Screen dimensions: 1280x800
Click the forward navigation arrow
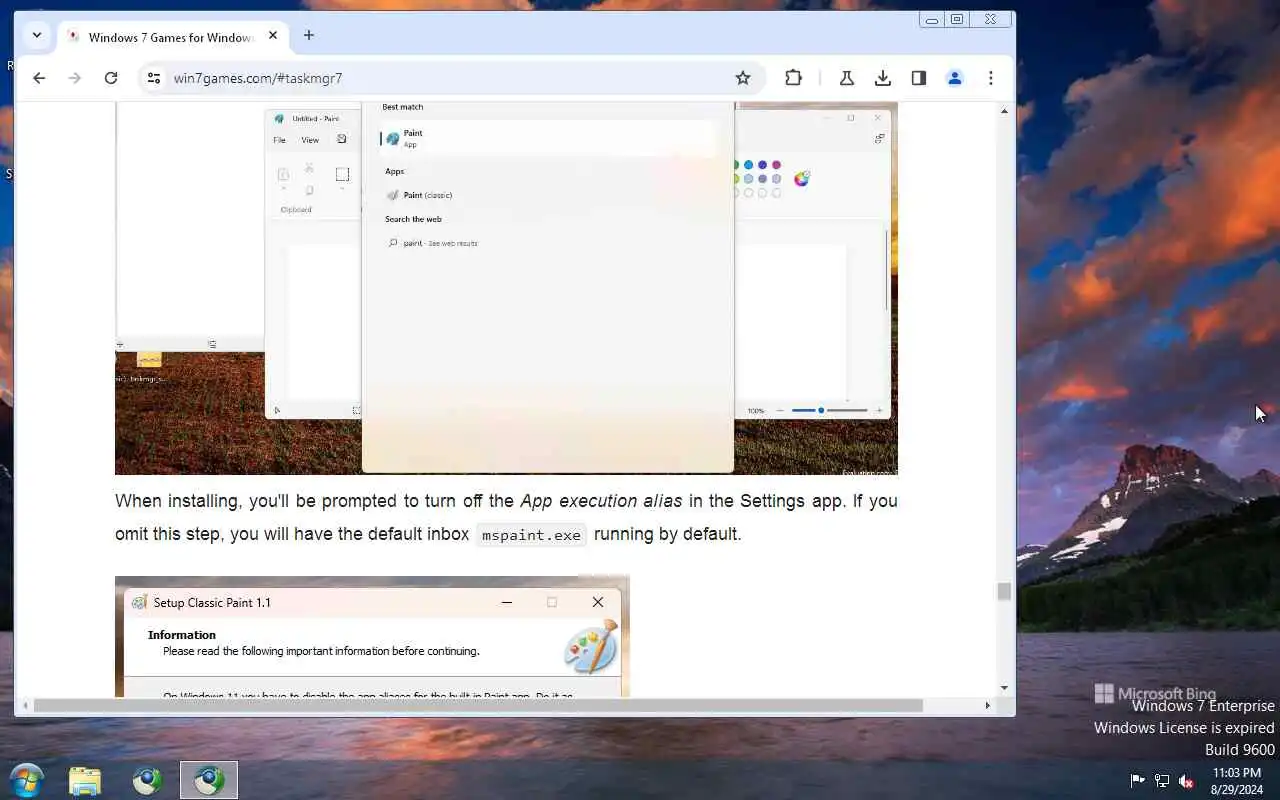[75, 78]
